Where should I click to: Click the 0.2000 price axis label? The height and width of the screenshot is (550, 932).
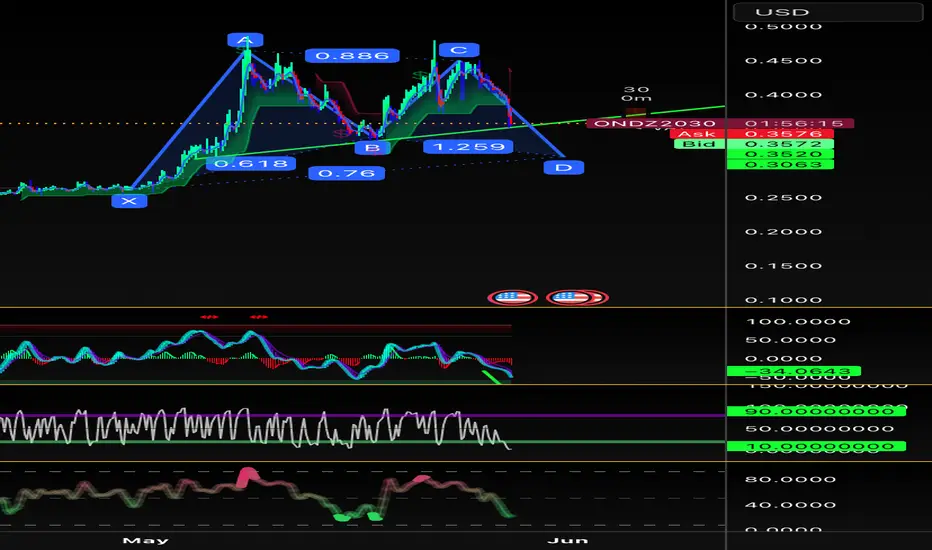coord(783,232)
